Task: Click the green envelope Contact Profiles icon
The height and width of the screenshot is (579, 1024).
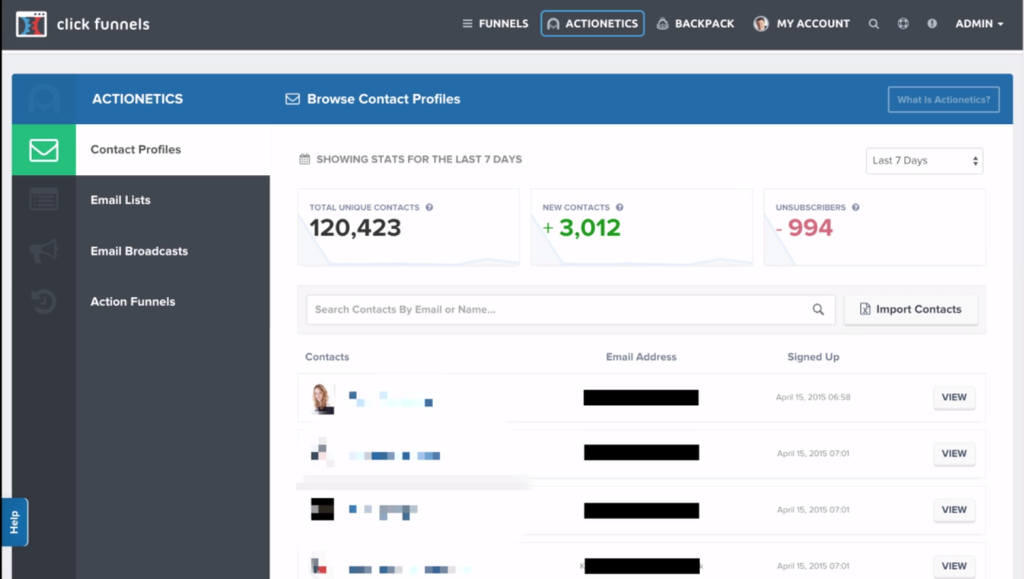Action: click(44, 150)
